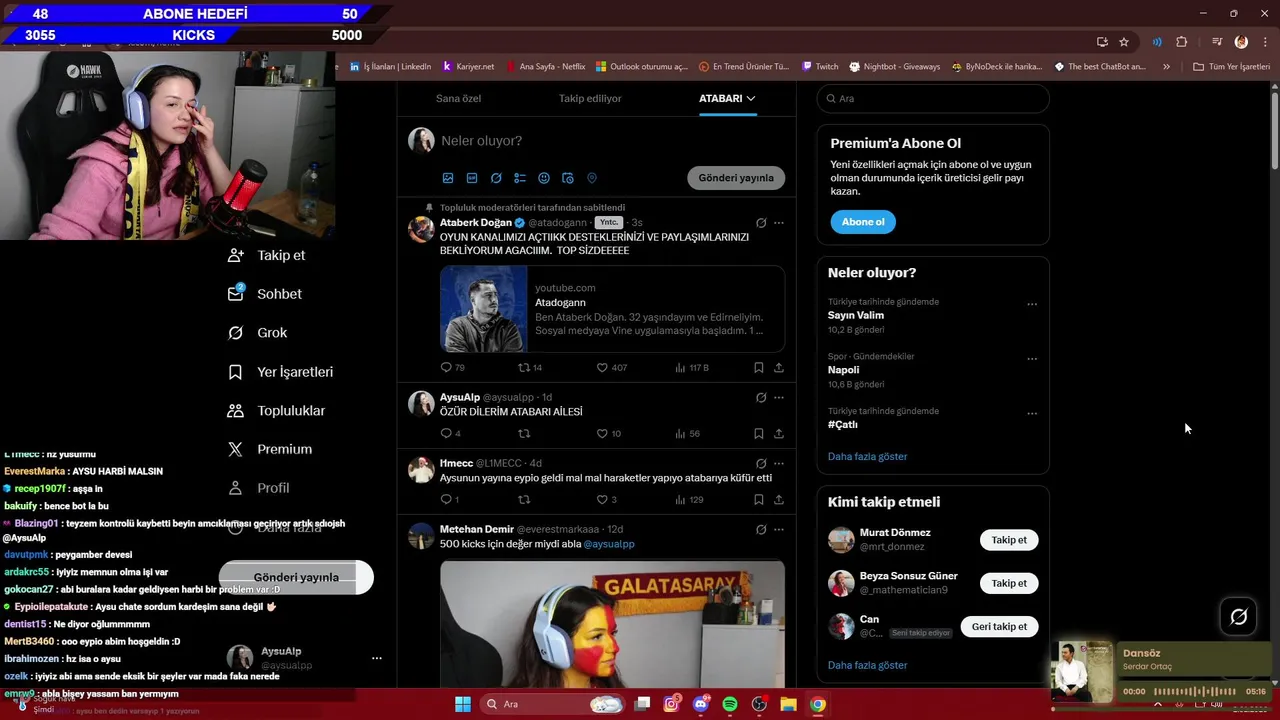
Task: Open more options on Ataberk Doğan's post
Action: (x=779, y=223)
